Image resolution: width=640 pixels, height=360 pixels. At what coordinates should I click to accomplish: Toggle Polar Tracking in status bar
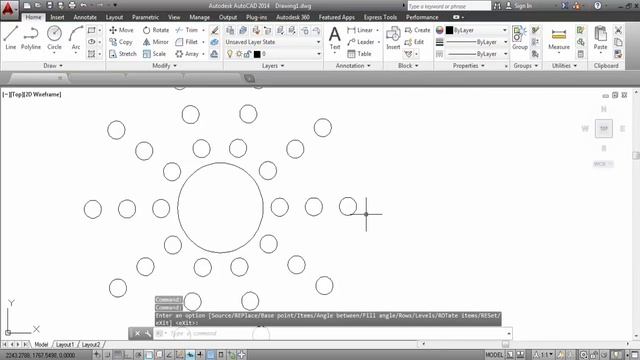click(138, 355)
